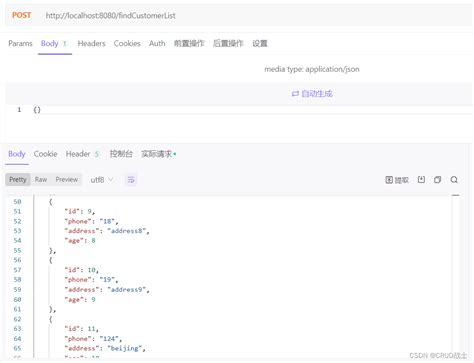Open the response Cookie tab

[45, 154]
